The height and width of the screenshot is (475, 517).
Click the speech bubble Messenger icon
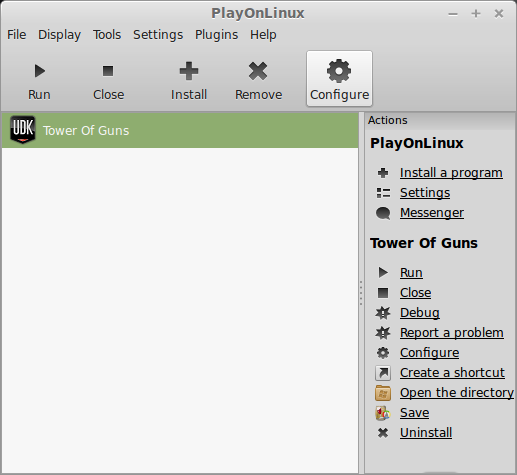(x=383, y=213)
